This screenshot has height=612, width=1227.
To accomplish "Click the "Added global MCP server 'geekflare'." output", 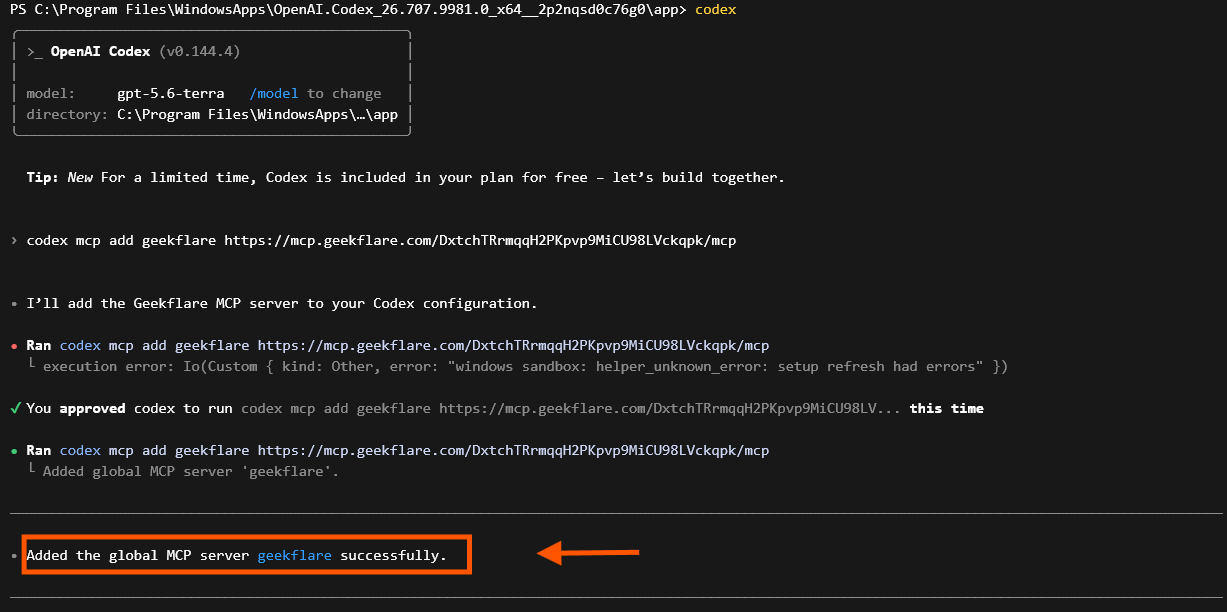I will (x=191, y=471).
